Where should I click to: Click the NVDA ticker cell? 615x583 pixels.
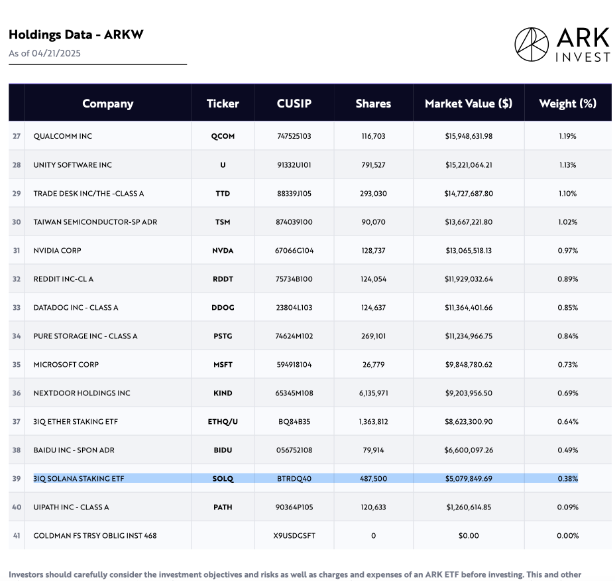tap(223, 250)
